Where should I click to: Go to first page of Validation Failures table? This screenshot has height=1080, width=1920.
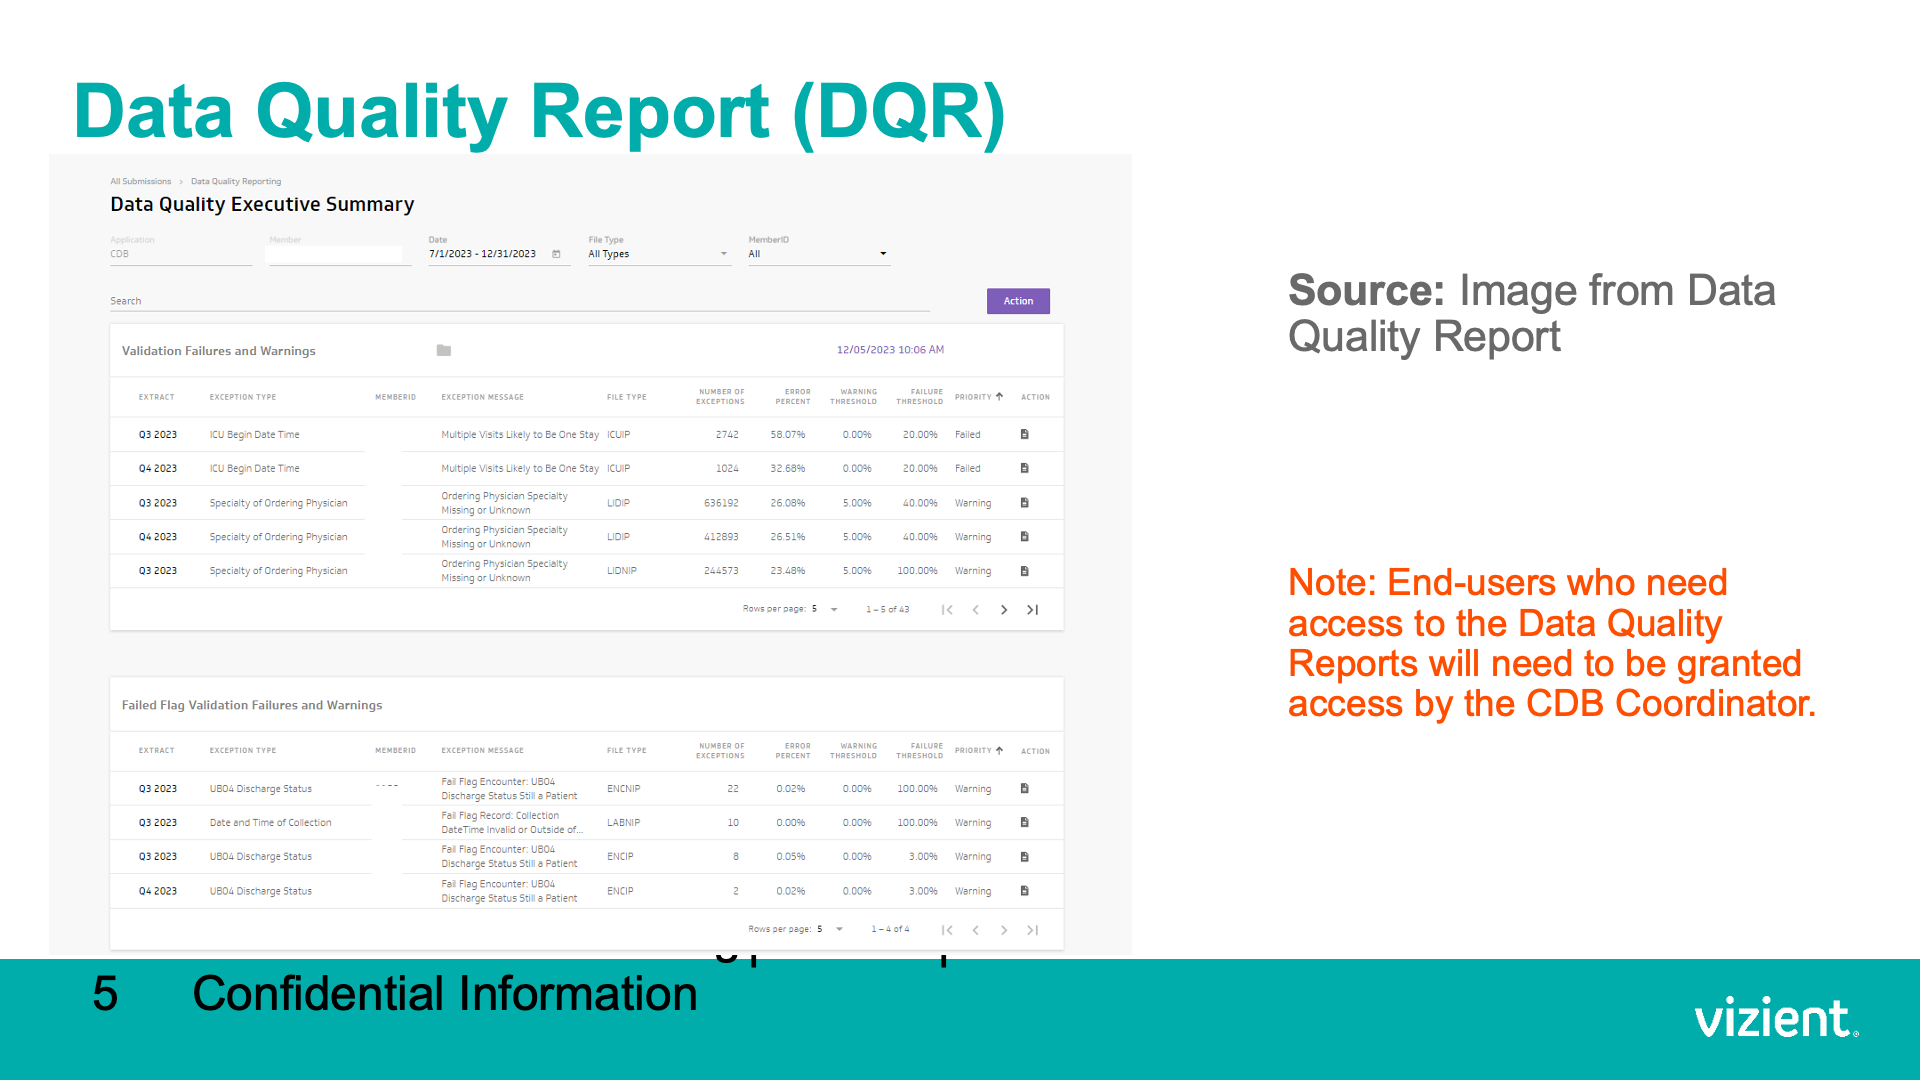pos(947,610)
